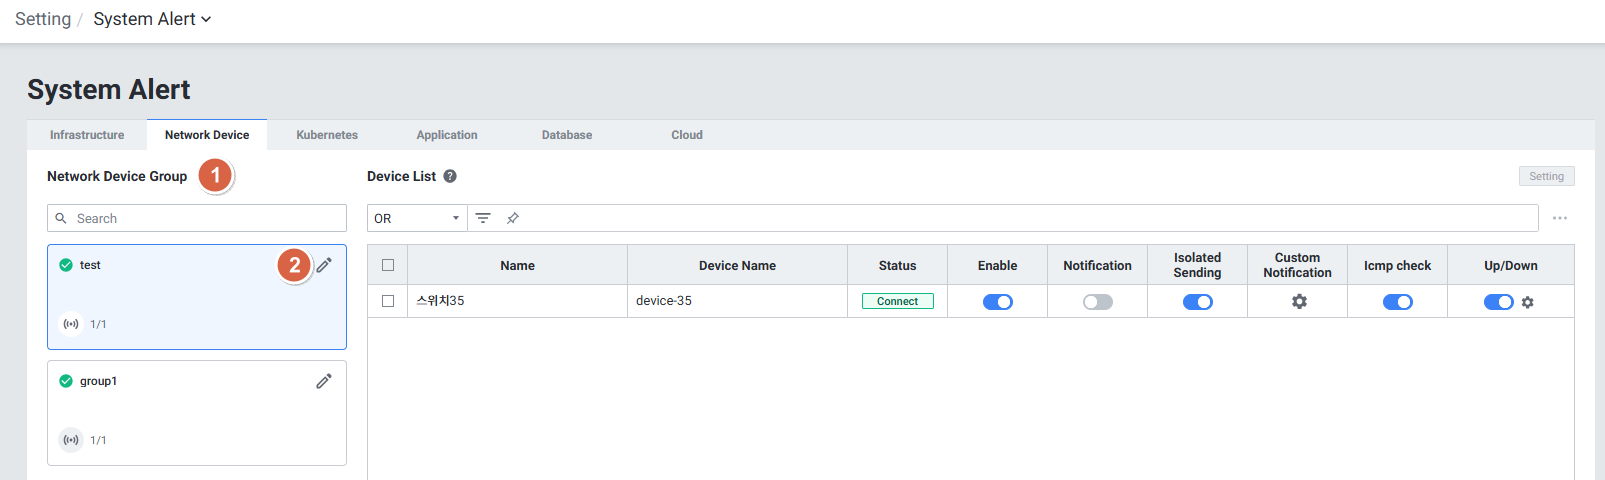
Task: Select the header select-all checkbox
Action: coord(388,265)
